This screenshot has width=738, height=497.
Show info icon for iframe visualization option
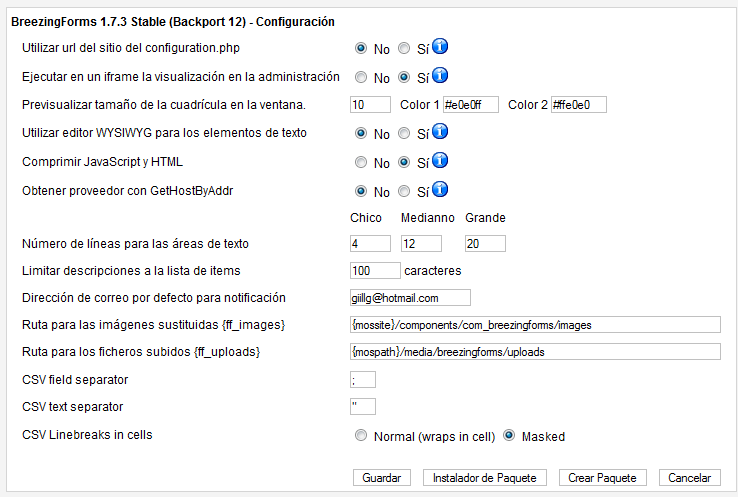pyautogui.click(x=440, y=75)
